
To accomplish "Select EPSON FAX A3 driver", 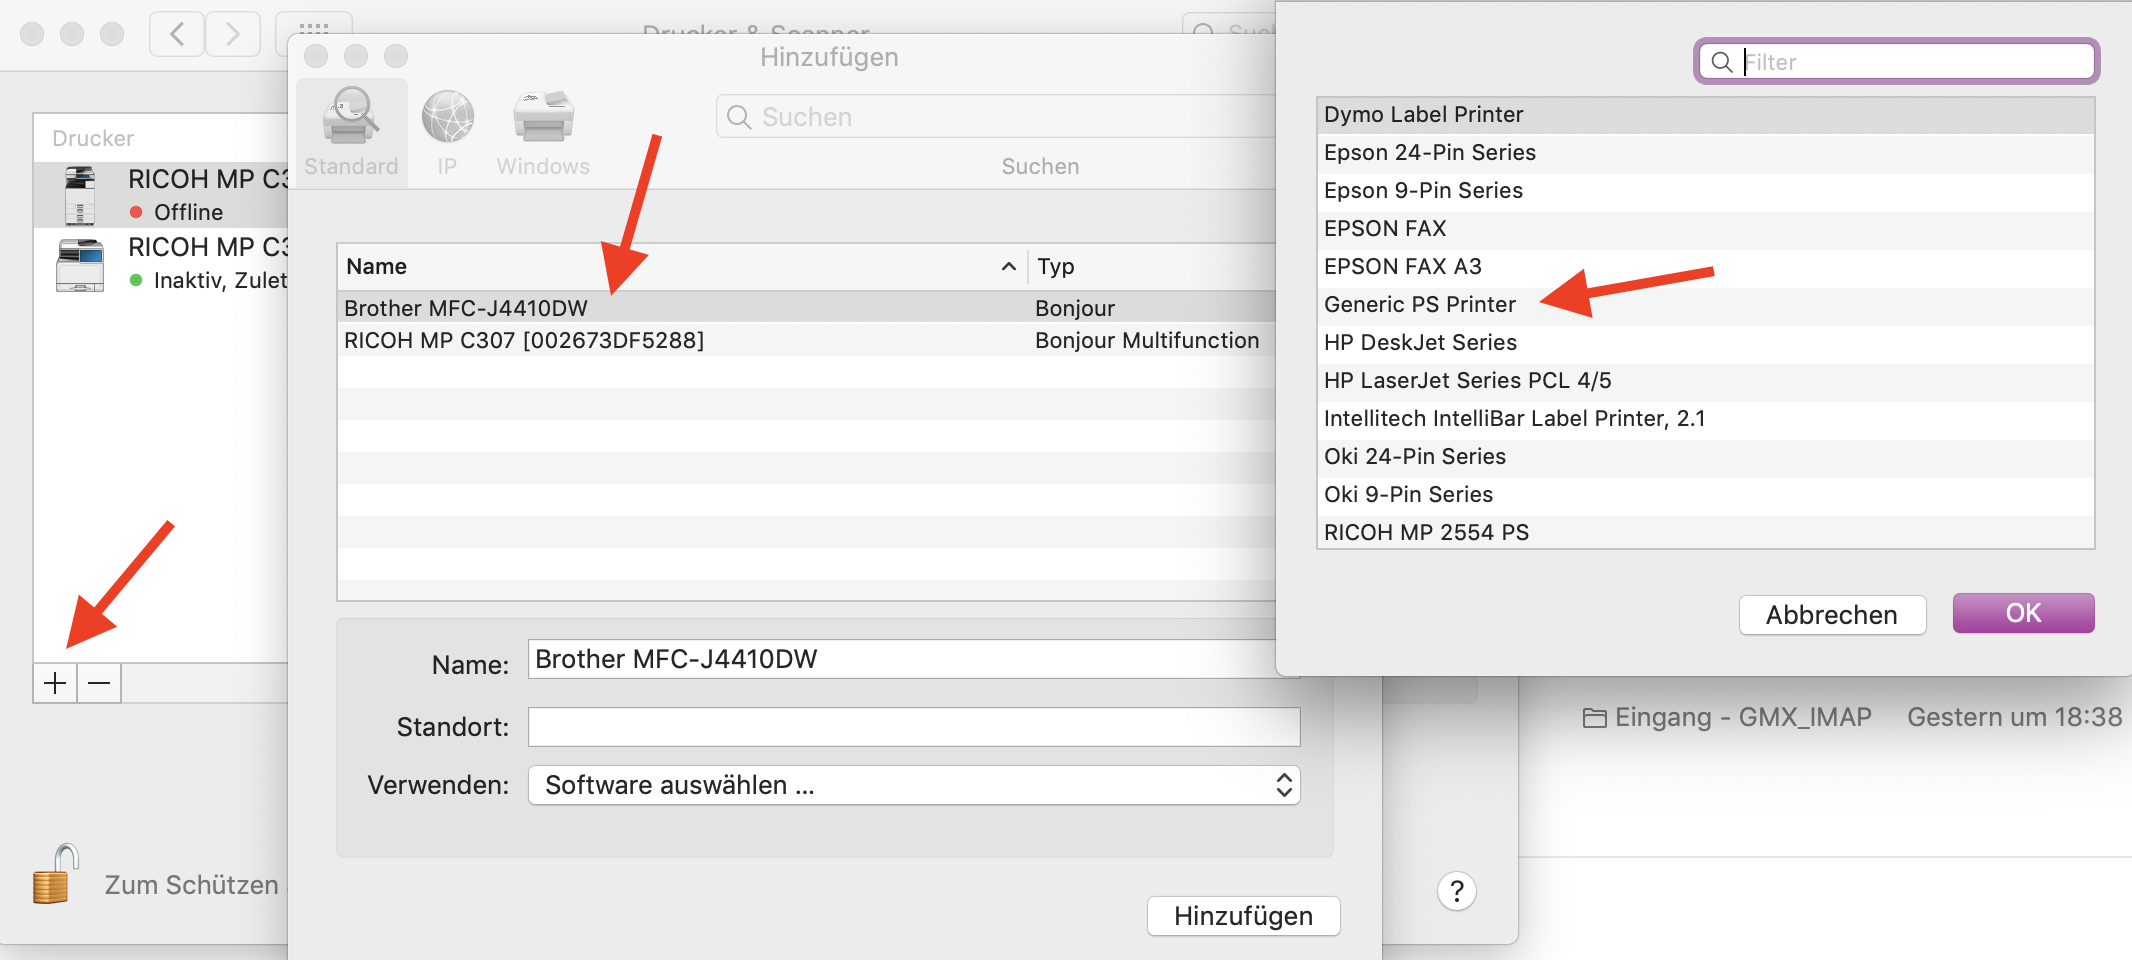I will [x=1706, y=267].
